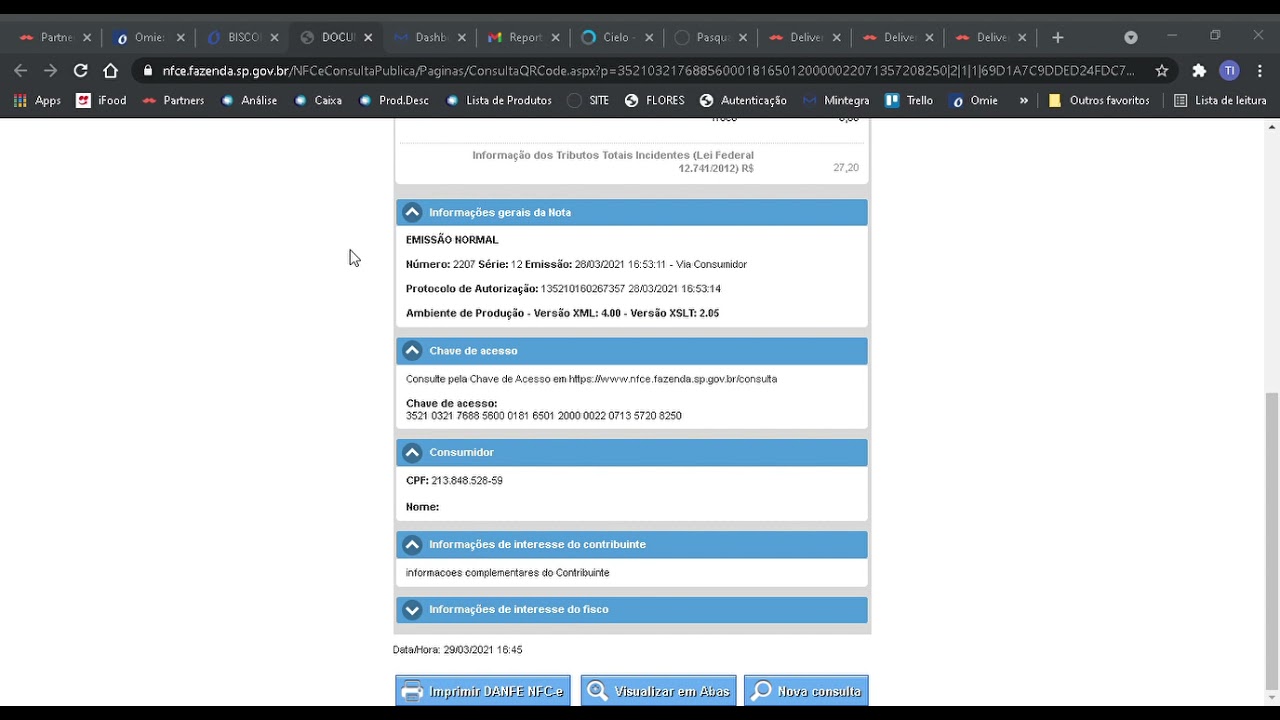Click the Visualizar em Abas button
Image resolution: width=1280 pixels, height=720 pixels.
point(658,691)
